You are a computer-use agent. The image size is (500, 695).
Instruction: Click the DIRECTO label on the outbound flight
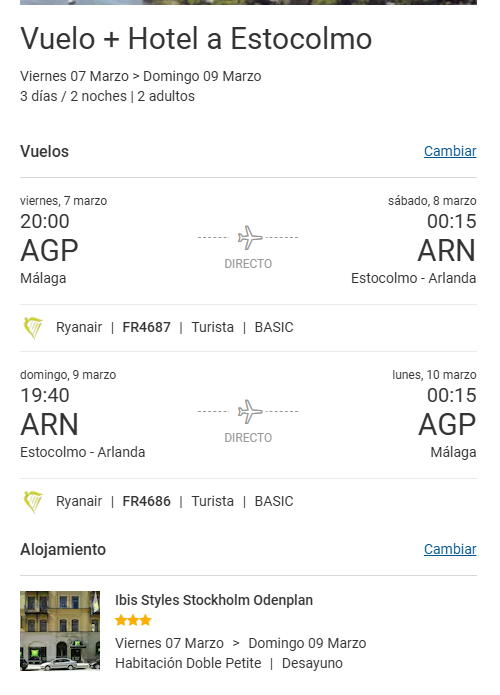[x=248, y=264]
